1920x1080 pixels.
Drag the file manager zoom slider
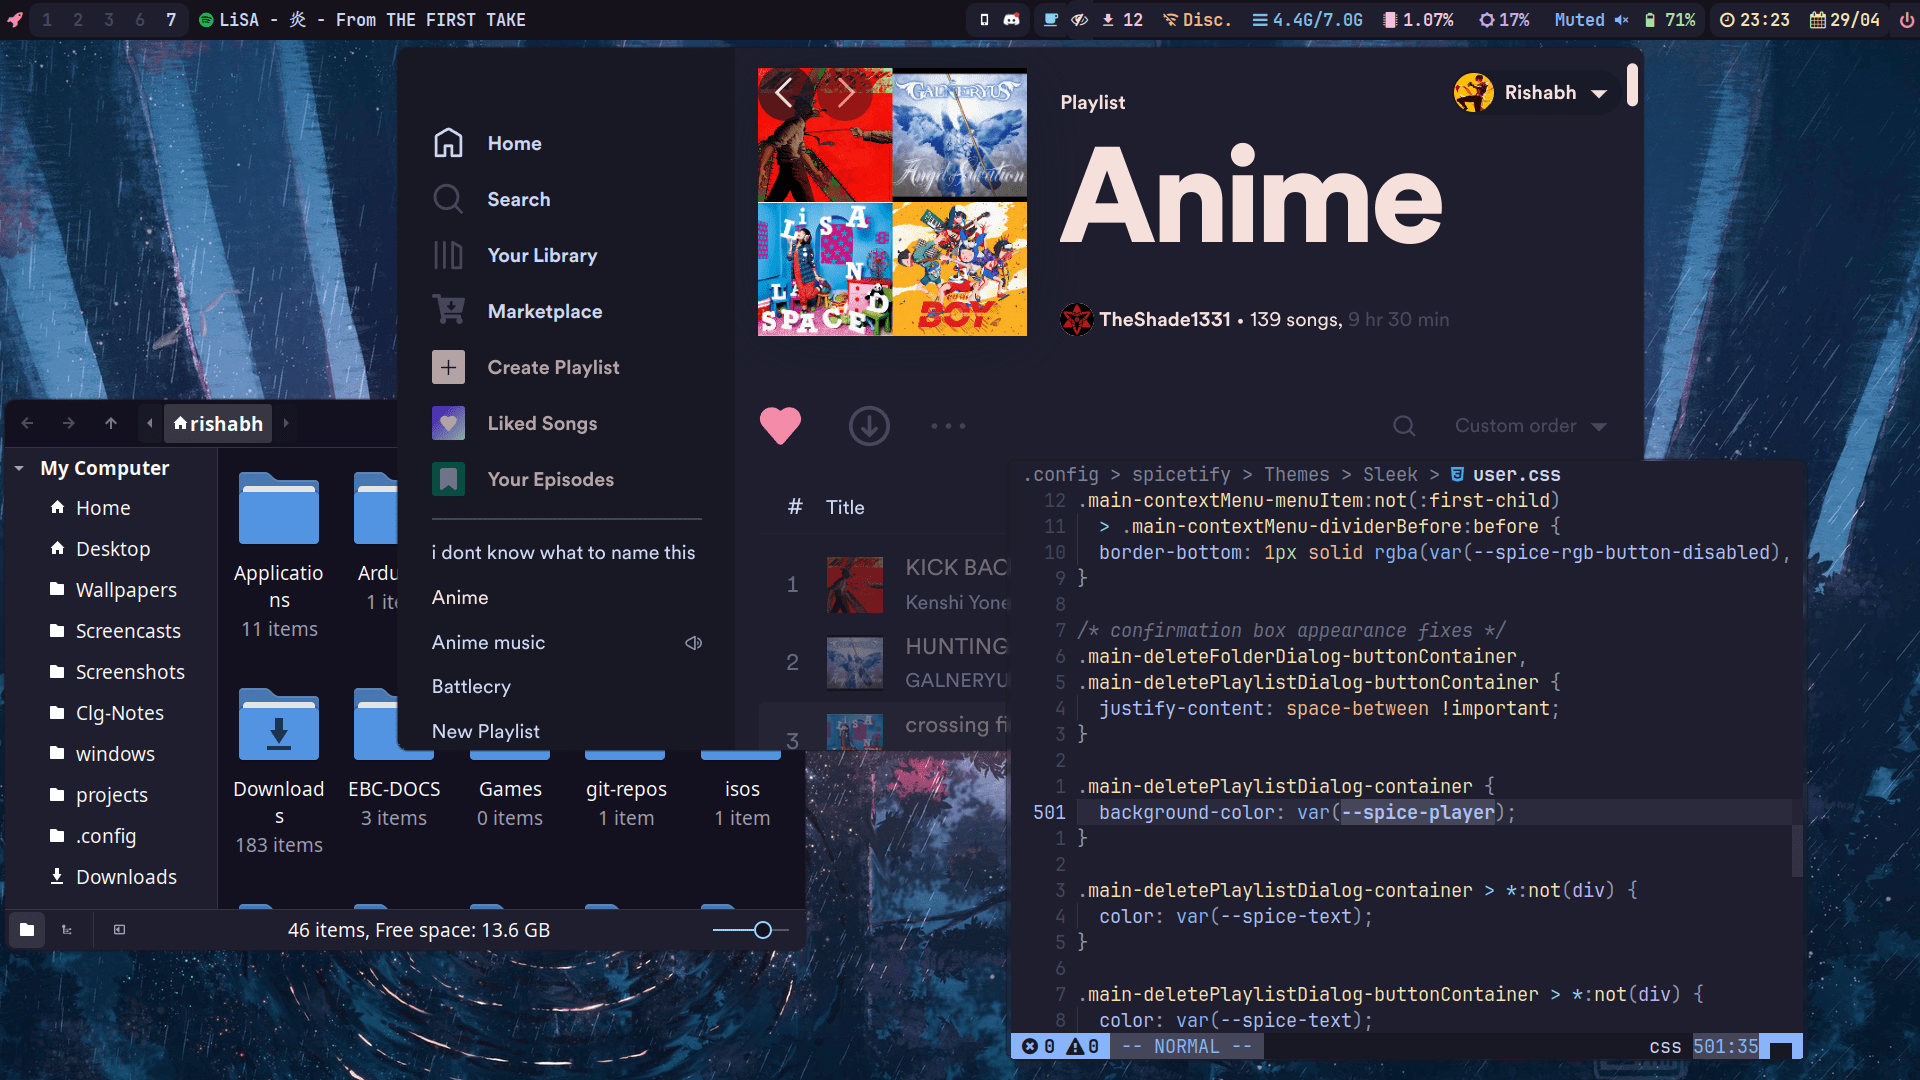(x=764, y=930)
